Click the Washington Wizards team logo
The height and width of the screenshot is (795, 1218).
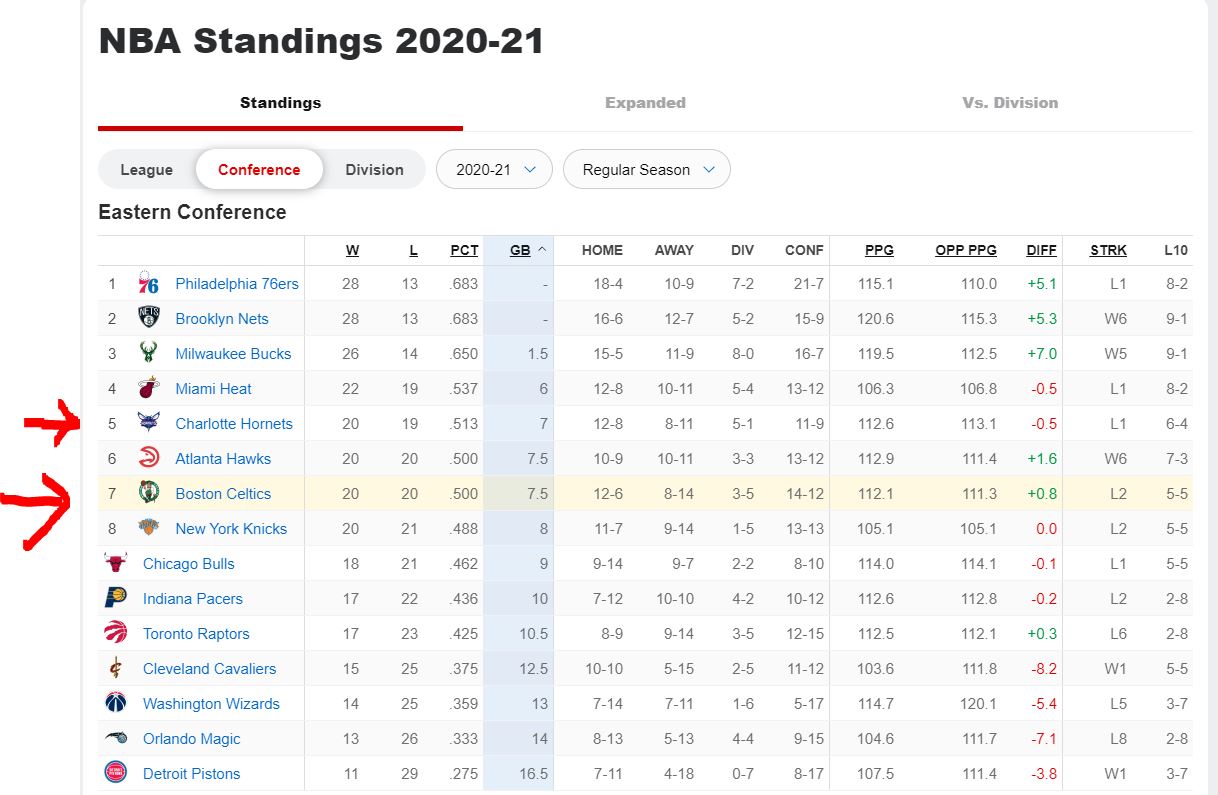coord(116,703)
